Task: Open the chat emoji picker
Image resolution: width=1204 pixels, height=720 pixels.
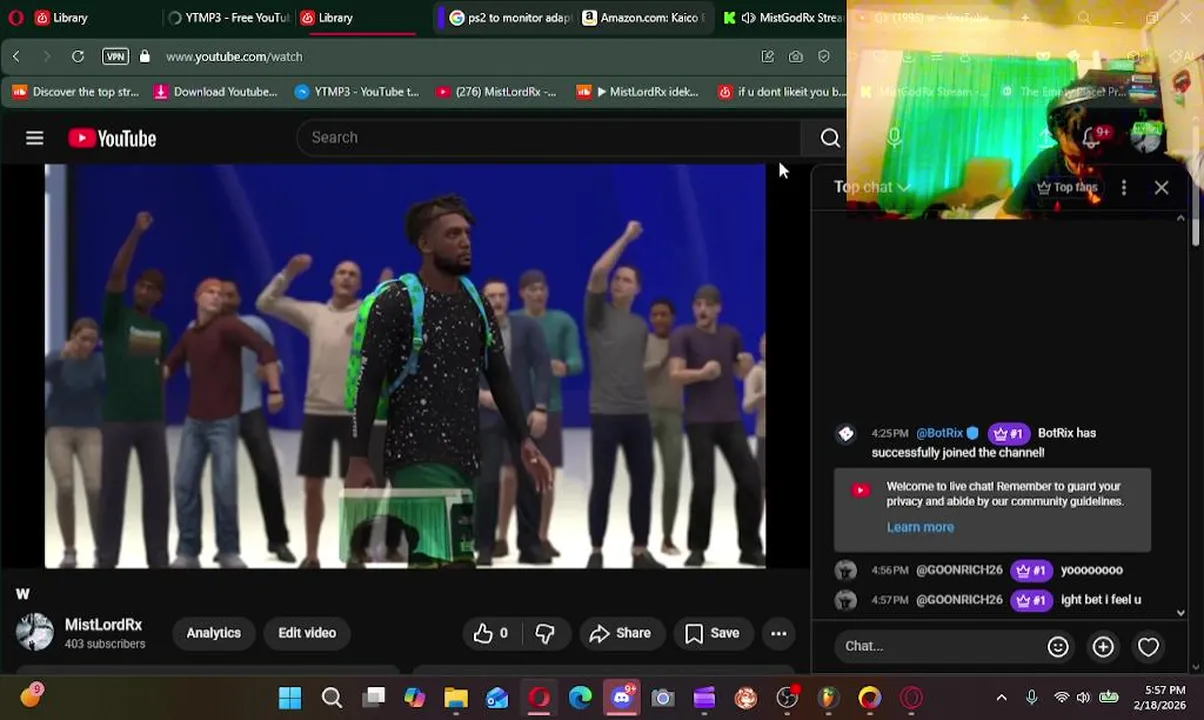Action: pyautogui.click(x=1058, y=647)
